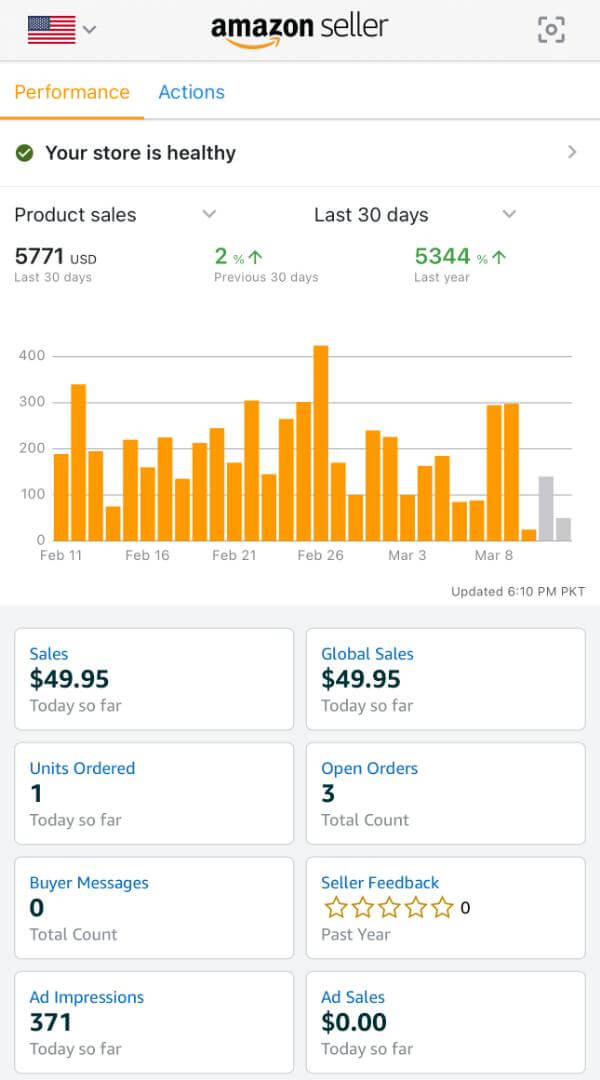
Task: Tap the Amazon Seller logo
Action: 299,29
